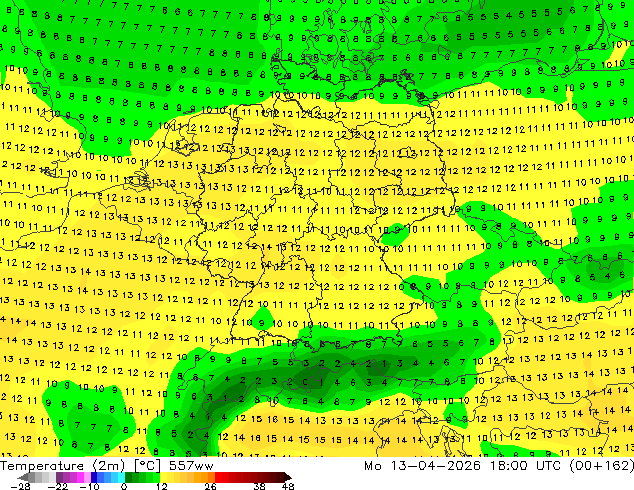Pick the bright red swatch in the legend
This screenshot has height=490, width=634.
point(218,477)
